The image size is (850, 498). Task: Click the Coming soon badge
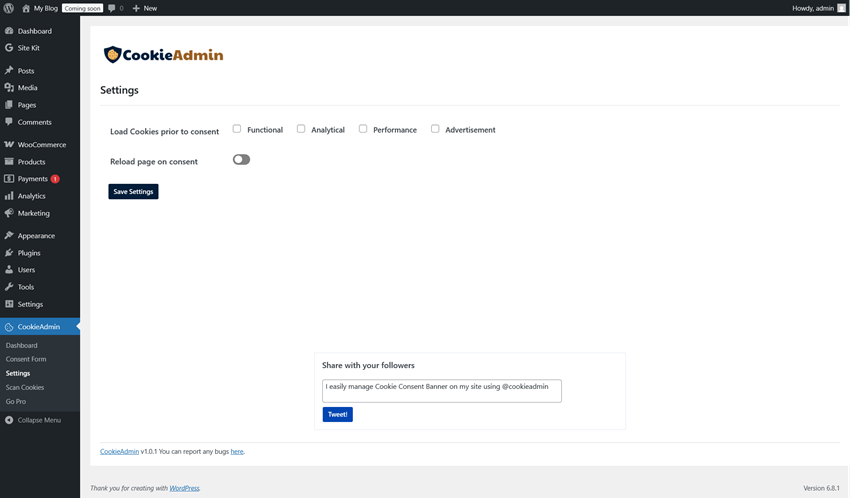82,8
